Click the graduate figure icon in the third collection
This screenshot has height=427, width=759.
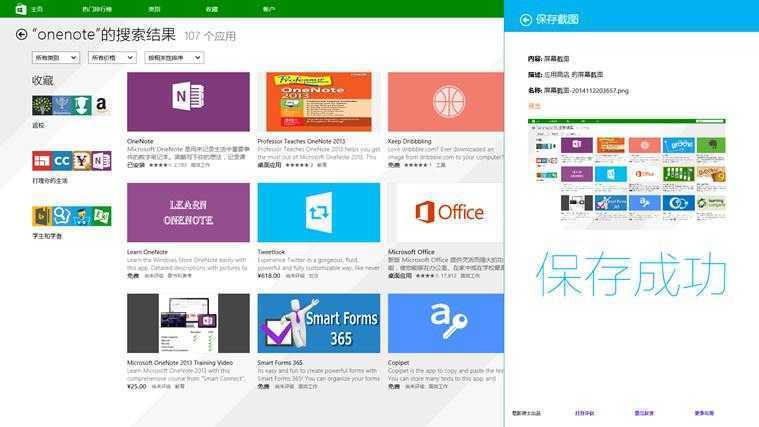[x=82, y=216]
